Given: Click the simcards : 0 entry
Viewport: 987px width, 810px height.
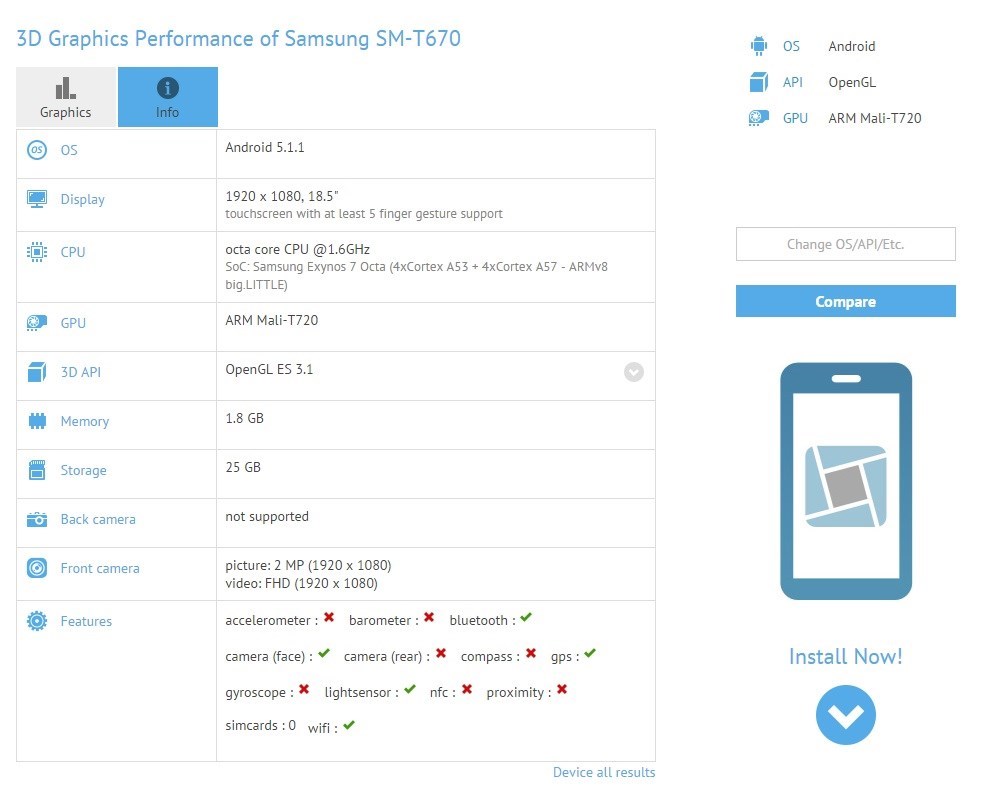Looking at the screenshot, I should (x=261, y=726).
